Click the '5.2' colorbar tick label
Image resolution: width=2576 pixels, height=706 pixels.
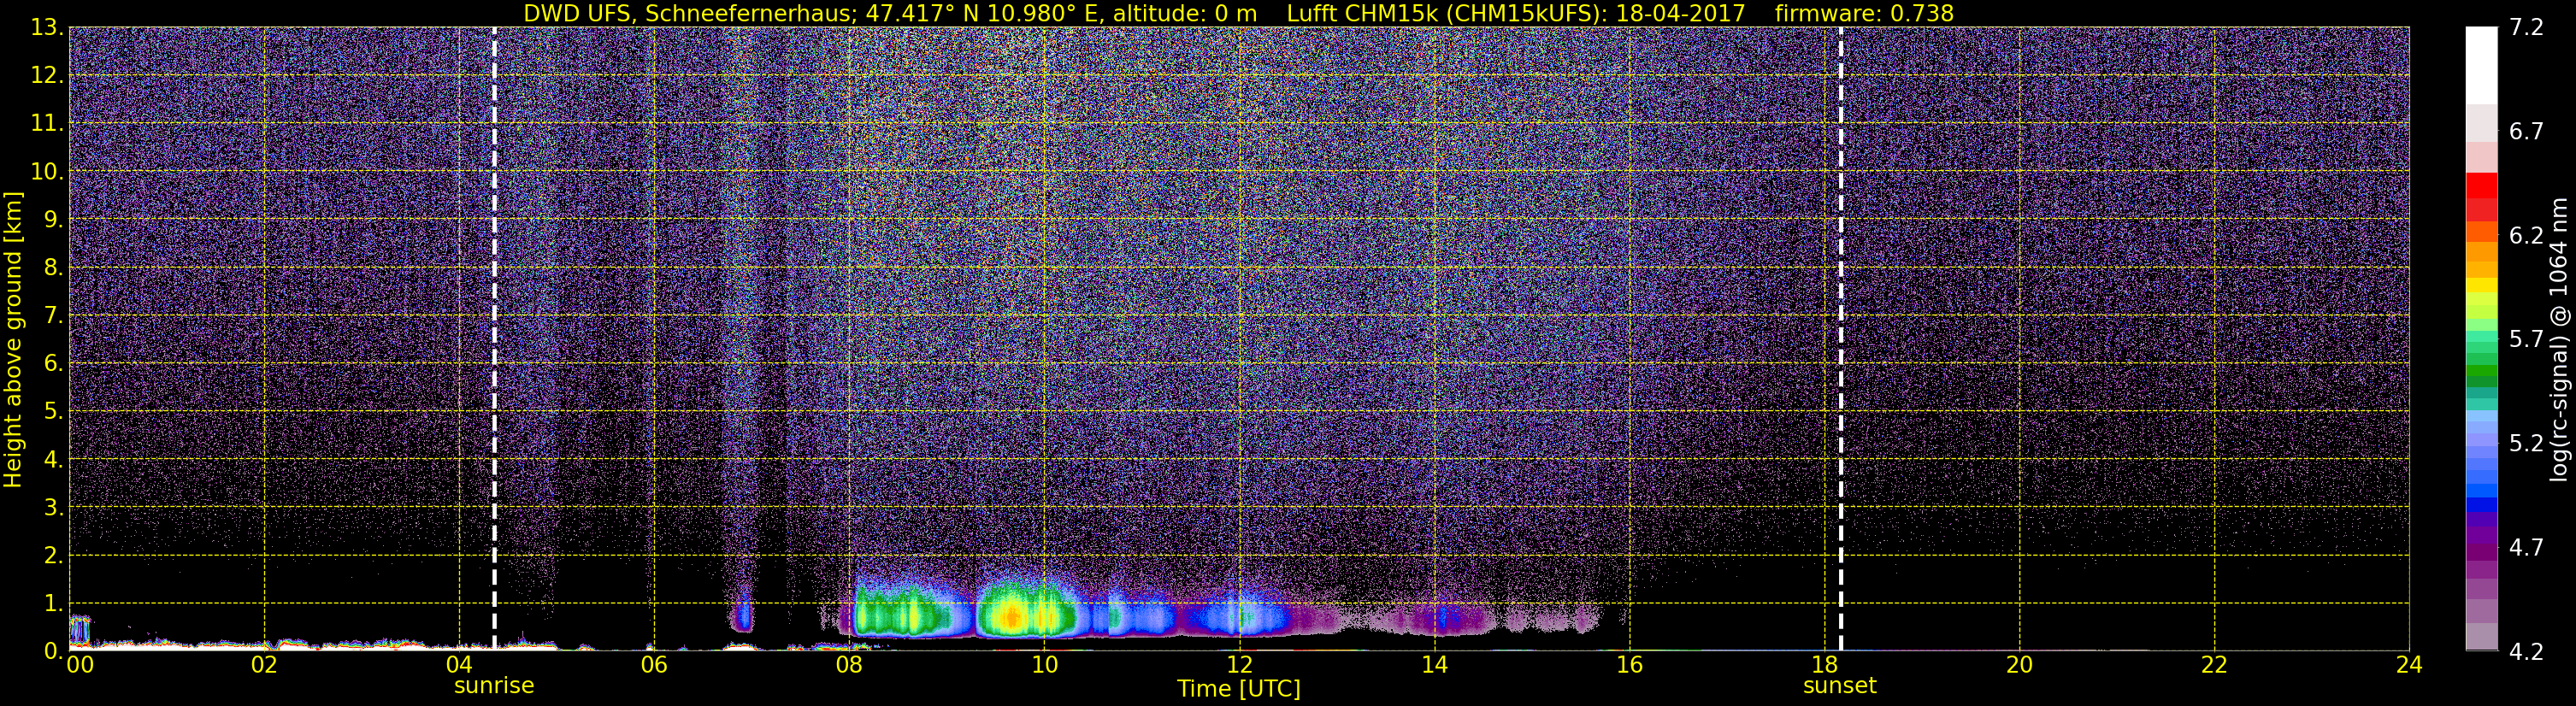coord(2526,443)
